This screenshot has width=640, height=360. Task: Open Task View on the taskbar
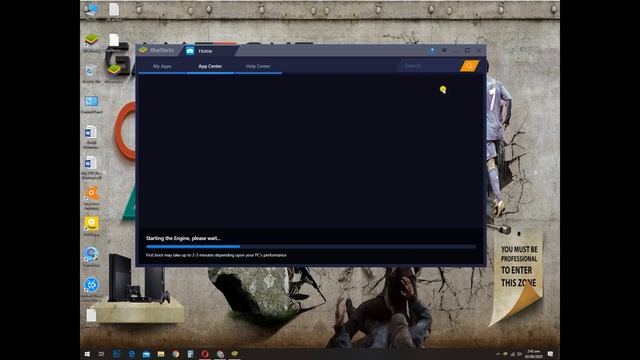(x=102, y=354)
